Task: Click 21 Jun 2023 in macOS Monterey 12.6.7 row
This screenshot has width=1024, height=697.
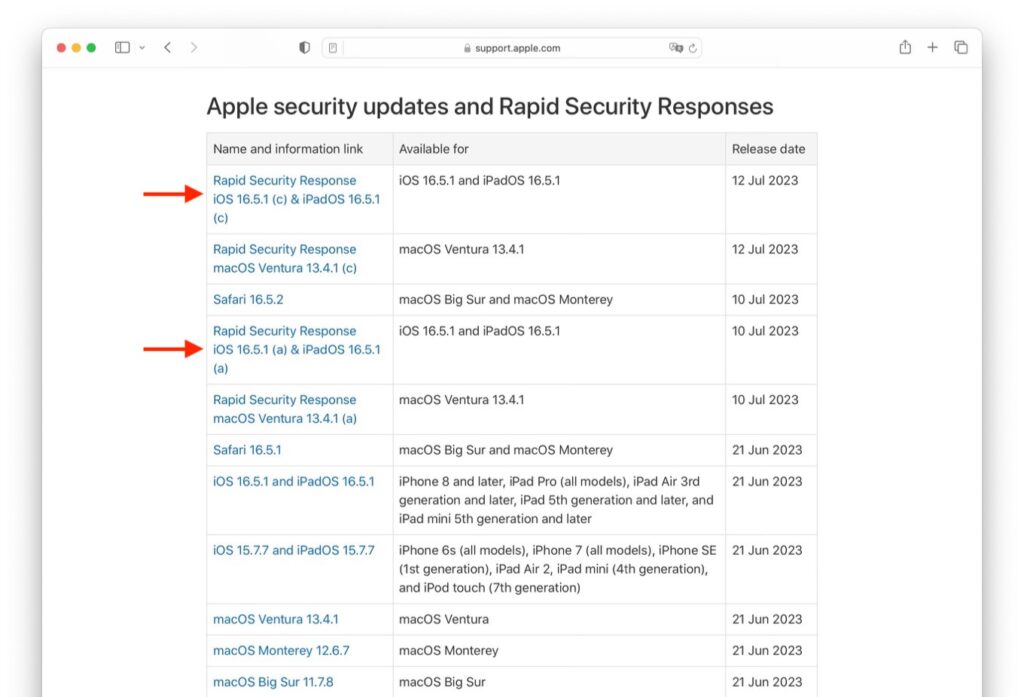Action: click(x=767, y=651)
